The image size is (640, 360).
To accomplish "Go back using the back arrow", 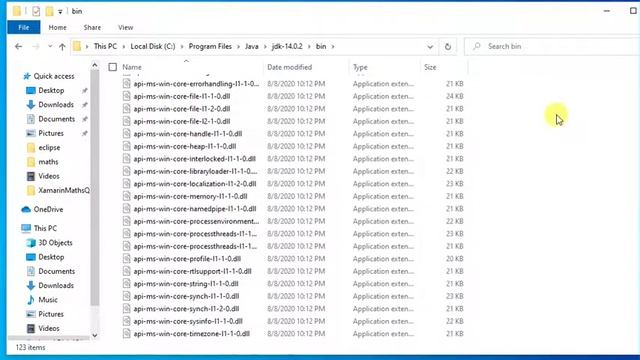I will (18, 47).
